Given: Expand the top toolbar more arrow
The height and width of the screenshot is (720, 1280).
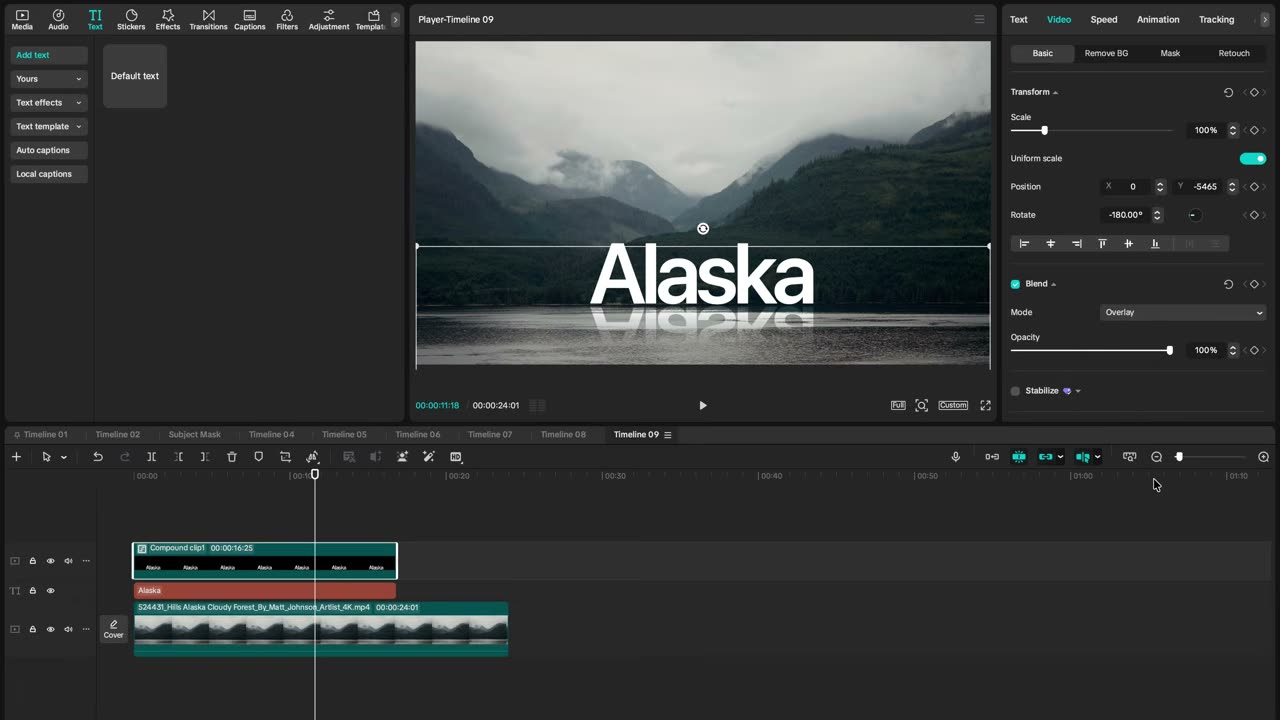Looking at the screenshot, I should pyautogui.click(x=395, y=19).
